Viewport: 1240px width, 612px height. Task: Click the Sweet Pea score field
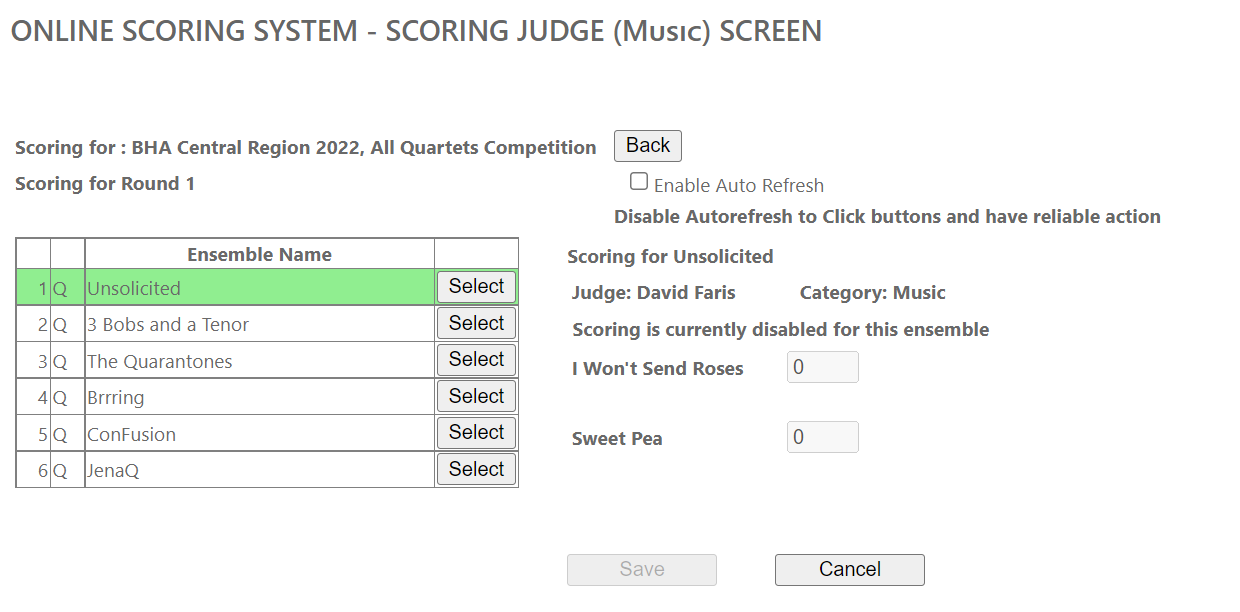pyautogui.click(x=822, y=437)
